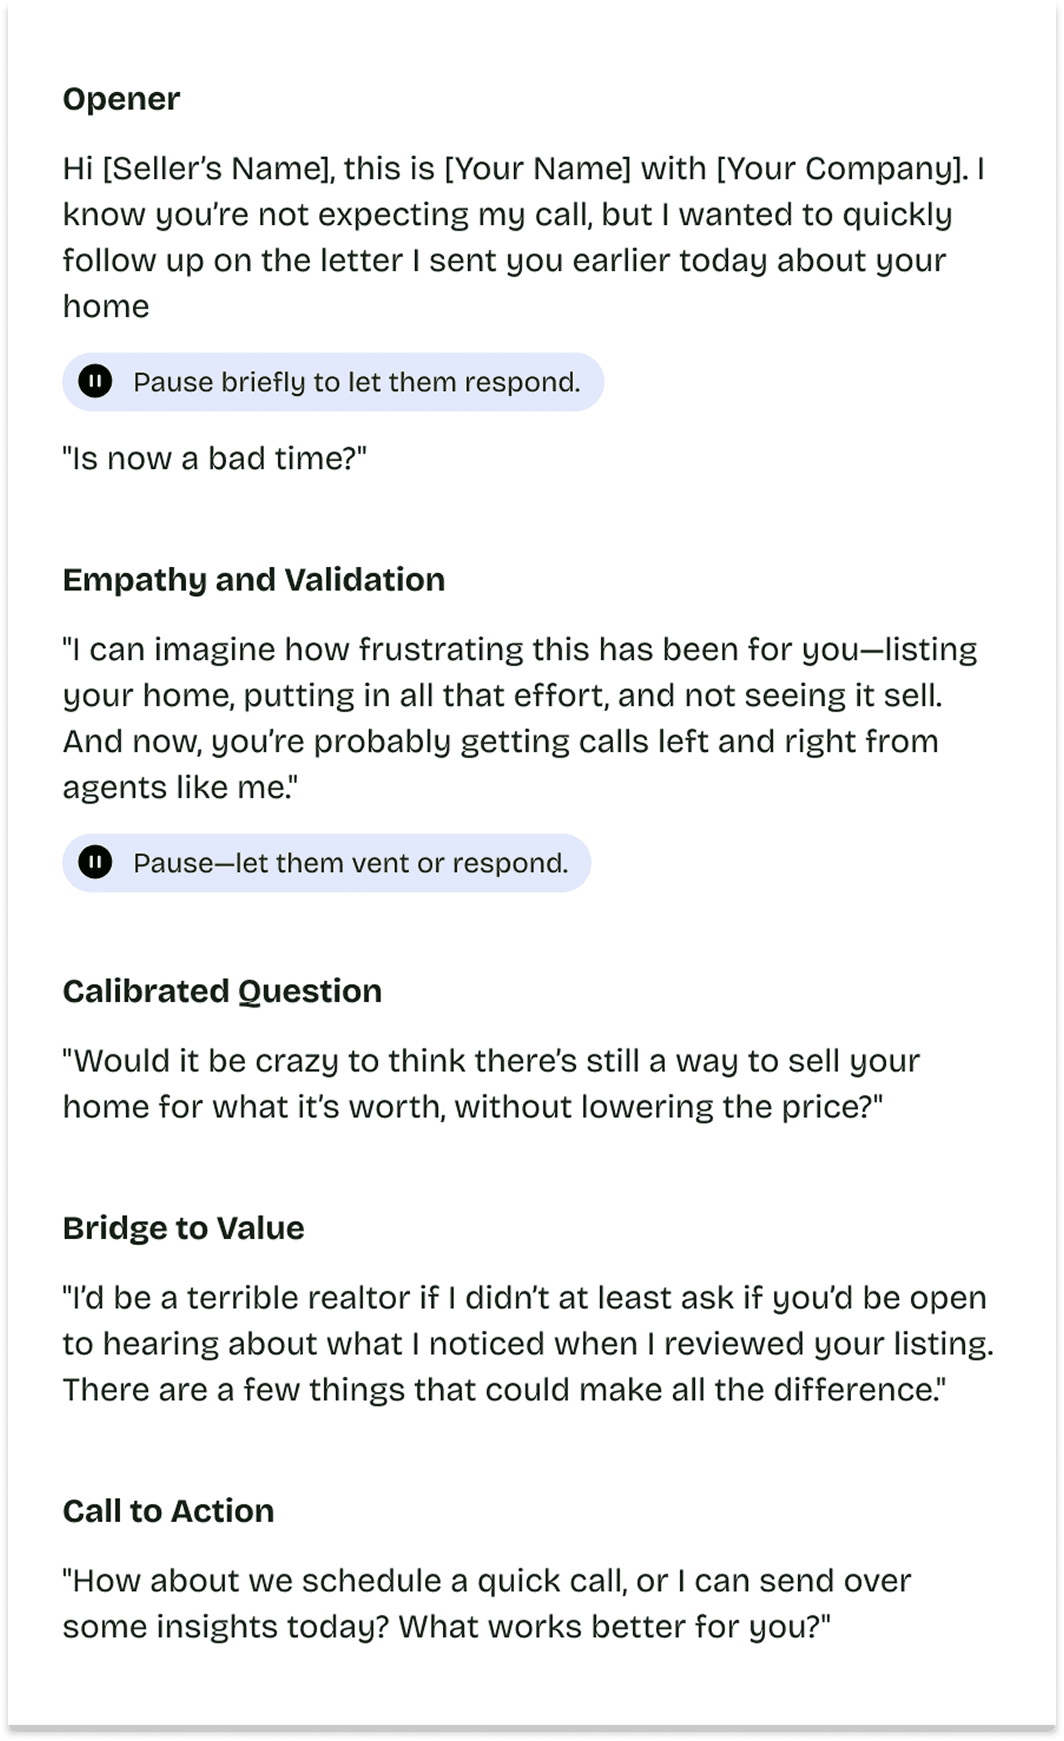Click the line "Is now a bad time?"

pyautogui.click(x=215, y=459)
